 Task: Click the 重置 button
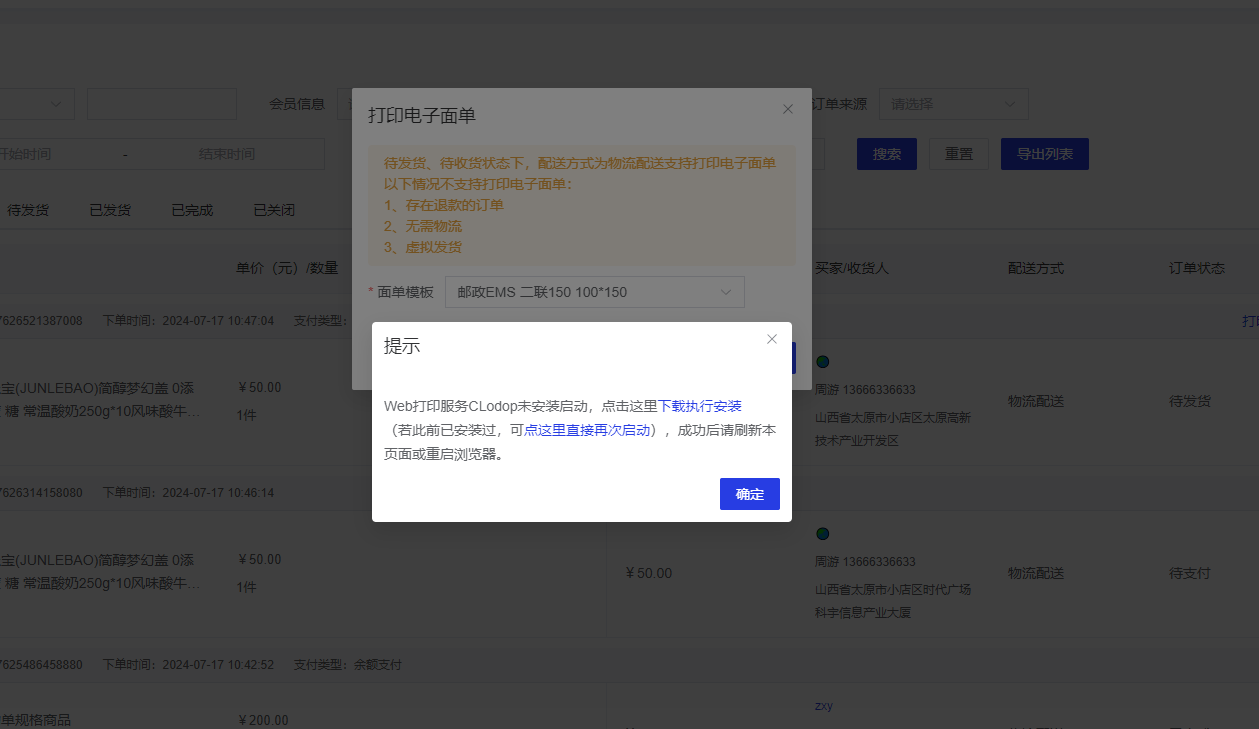(x=959, y=154)
